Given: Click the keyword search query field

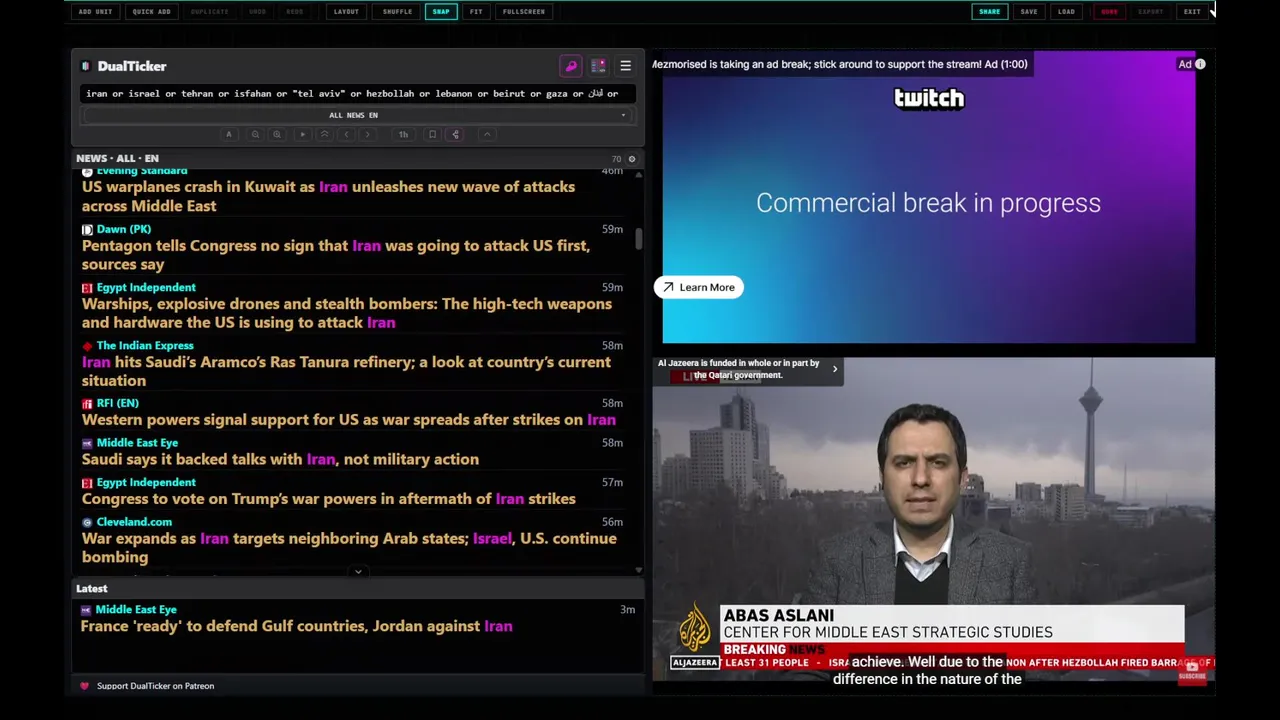Looking at the screenshot, I should [357, 94].
